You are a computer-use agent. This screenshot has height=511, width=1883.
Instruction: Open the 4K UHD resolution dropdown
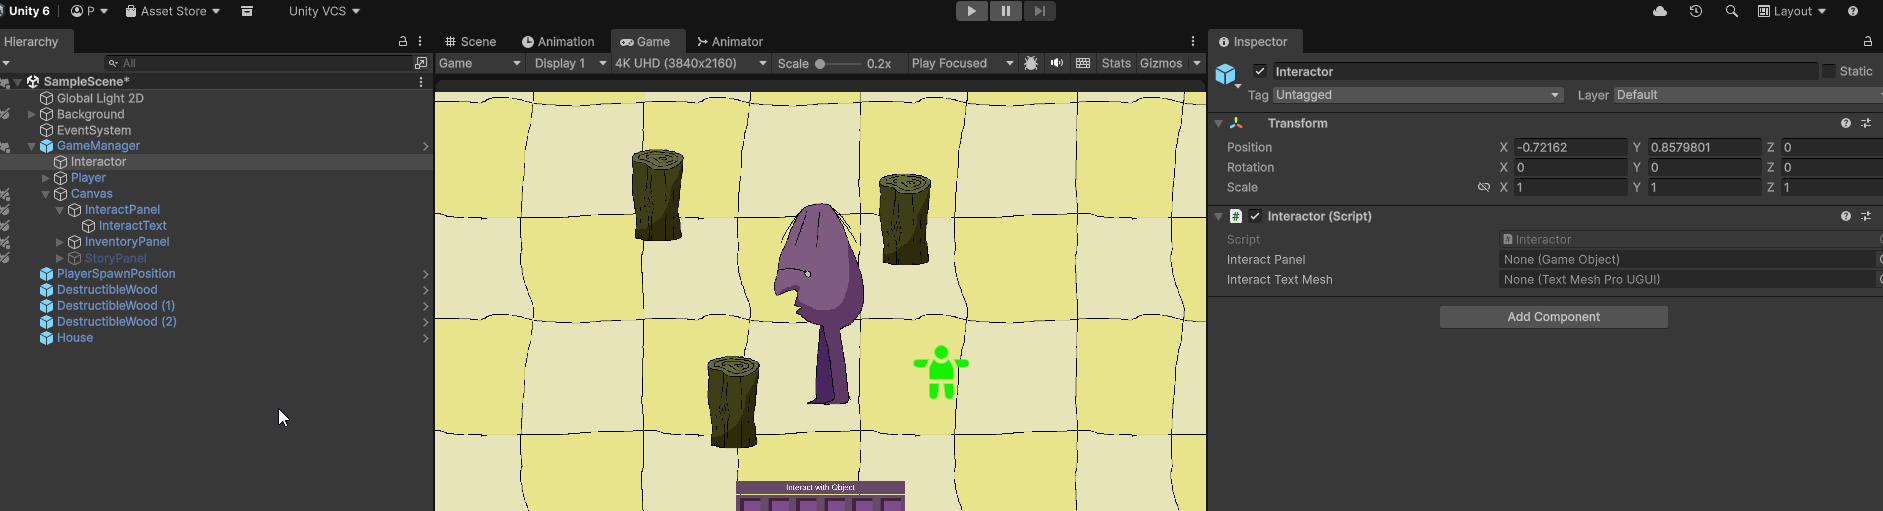[691, 63]
